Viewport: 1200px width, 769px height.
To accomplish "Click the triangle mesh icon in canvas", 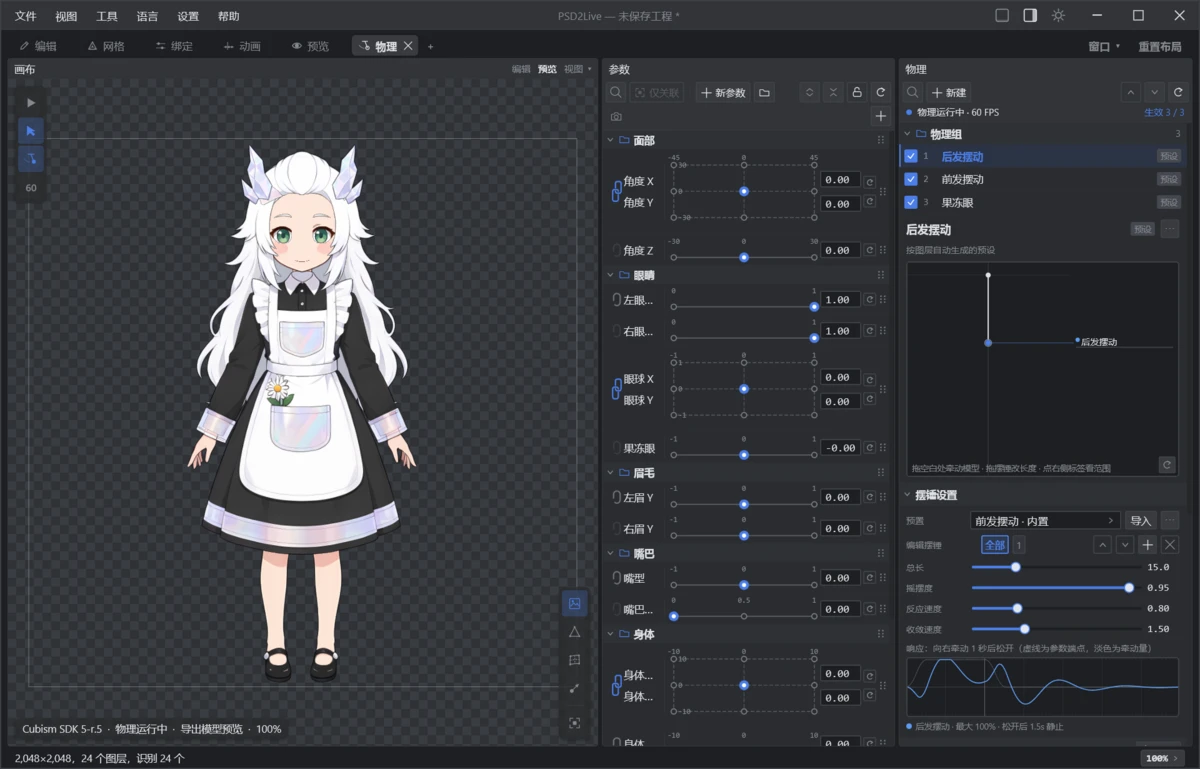I will coord(574,632).
